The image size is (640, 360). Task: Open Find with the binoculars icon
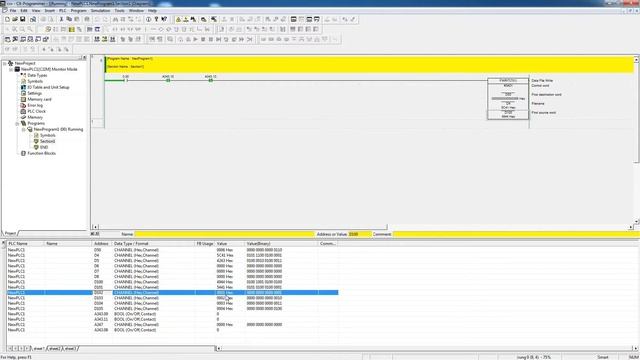click(116, 19)
